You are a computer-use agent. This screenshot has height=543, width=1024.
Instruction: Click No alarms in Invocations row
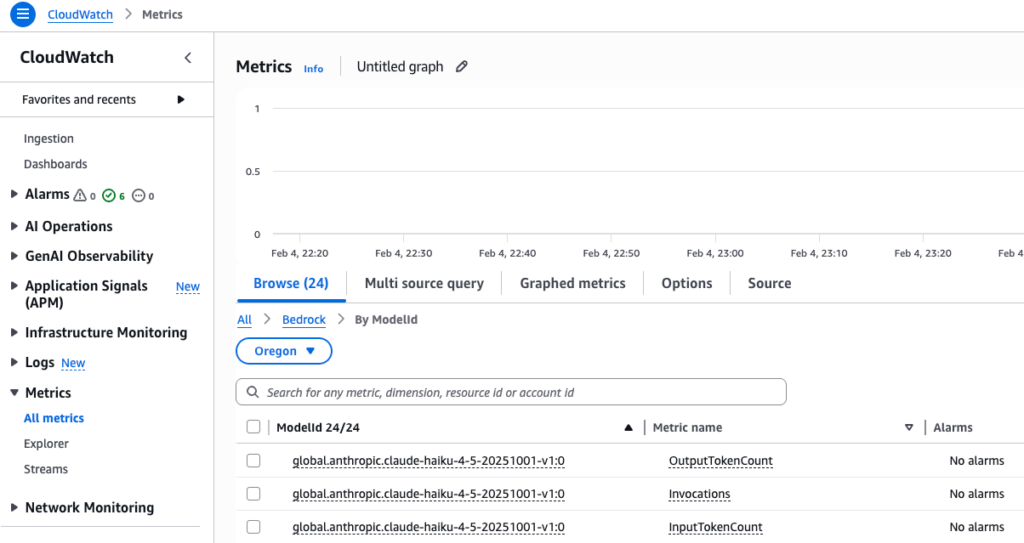point(977,494)
